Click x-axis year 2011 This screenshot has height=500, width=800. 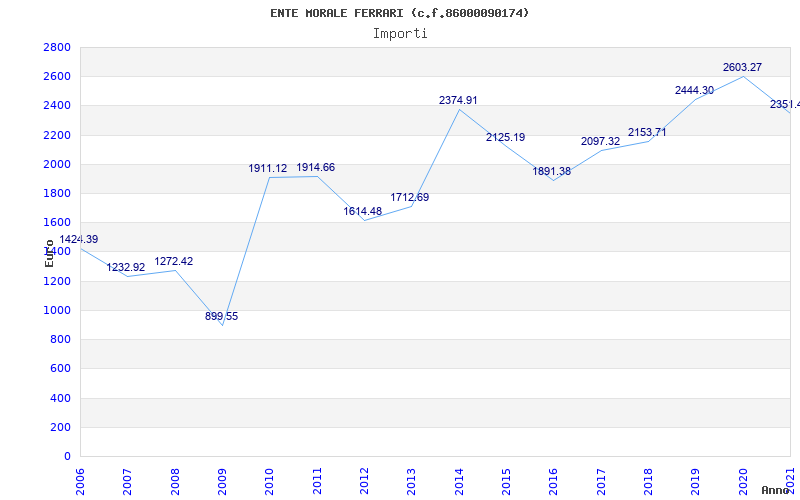coord(317,481)
